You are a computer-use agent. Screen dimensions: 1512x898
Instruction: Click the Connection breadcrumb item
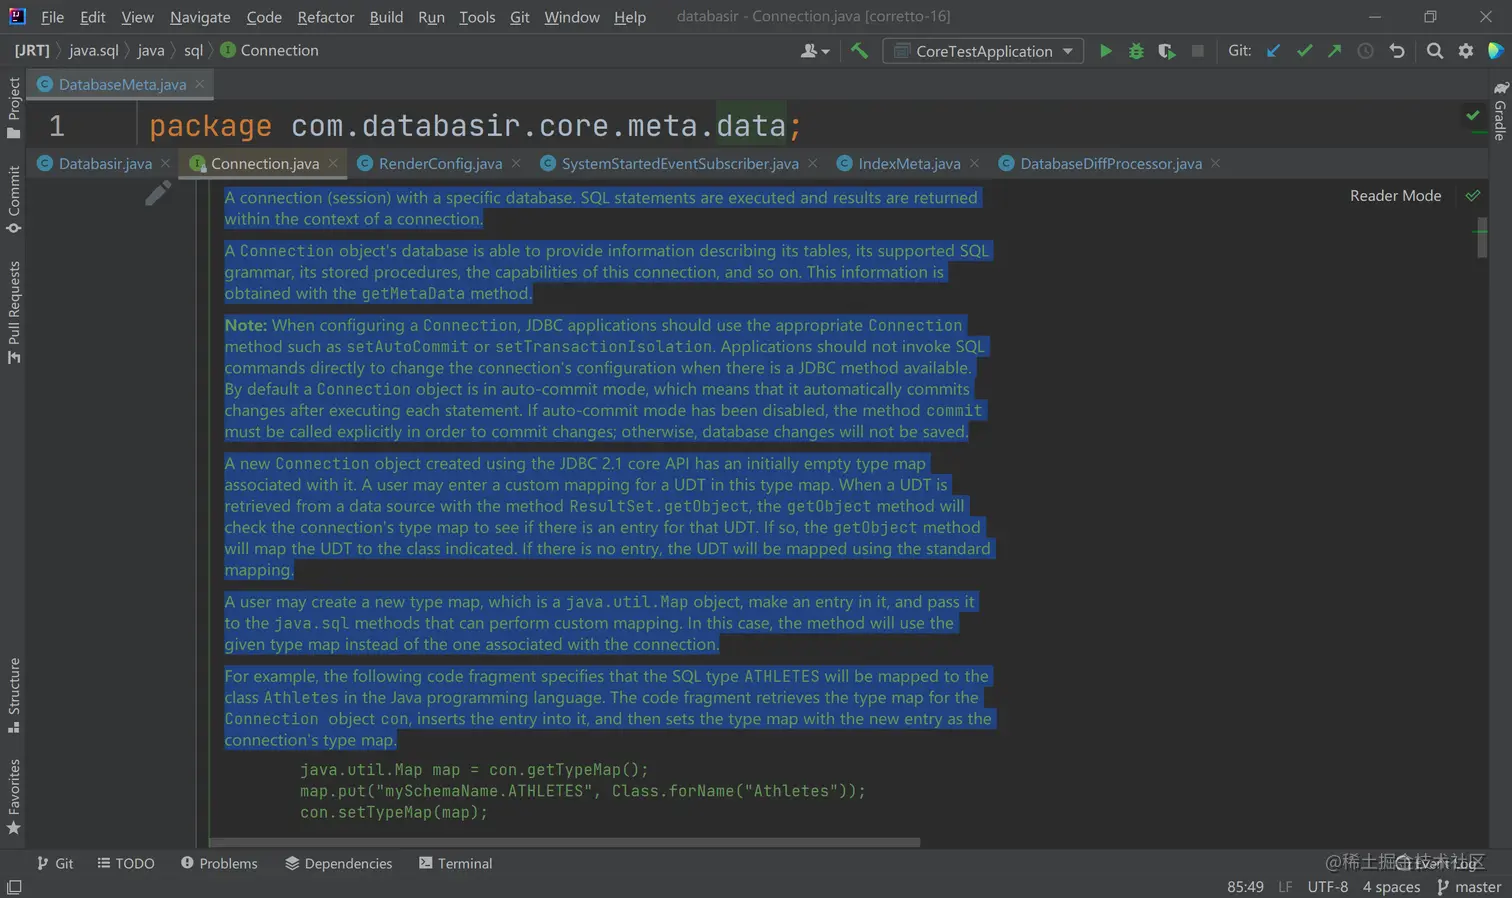click(x=270, y=50)
